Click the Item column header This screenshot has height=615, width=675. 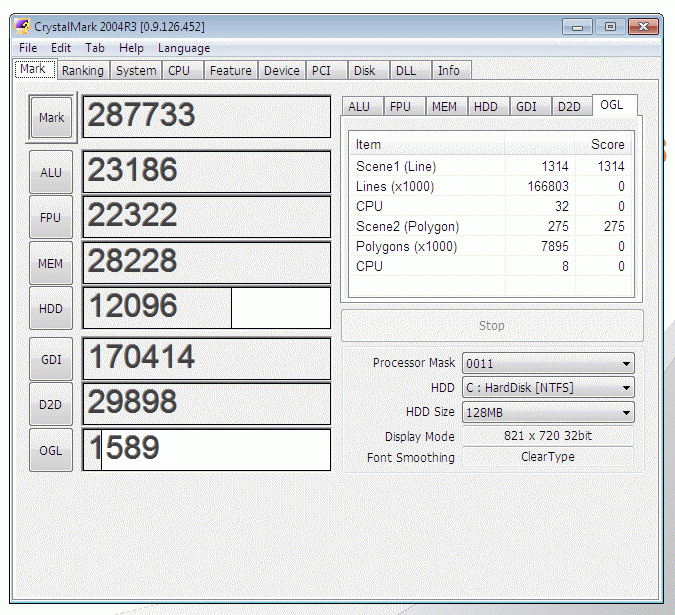pos(426,144)
